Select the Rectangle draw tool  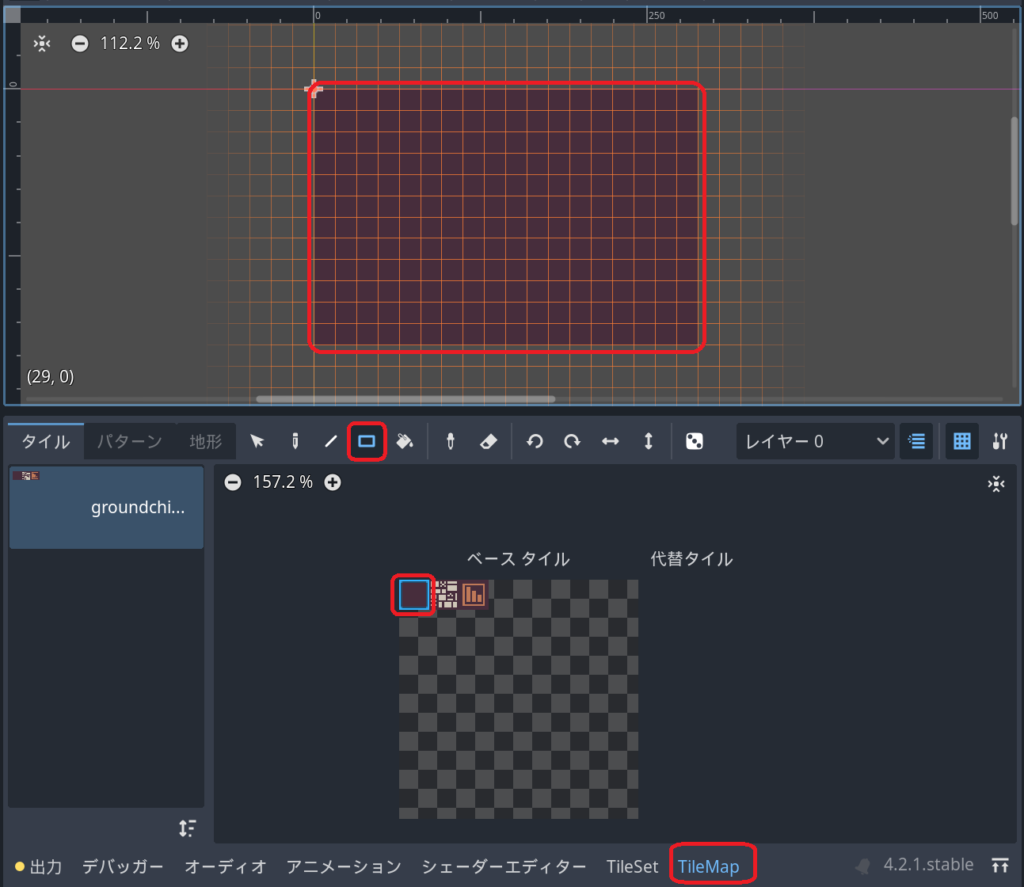367,441
